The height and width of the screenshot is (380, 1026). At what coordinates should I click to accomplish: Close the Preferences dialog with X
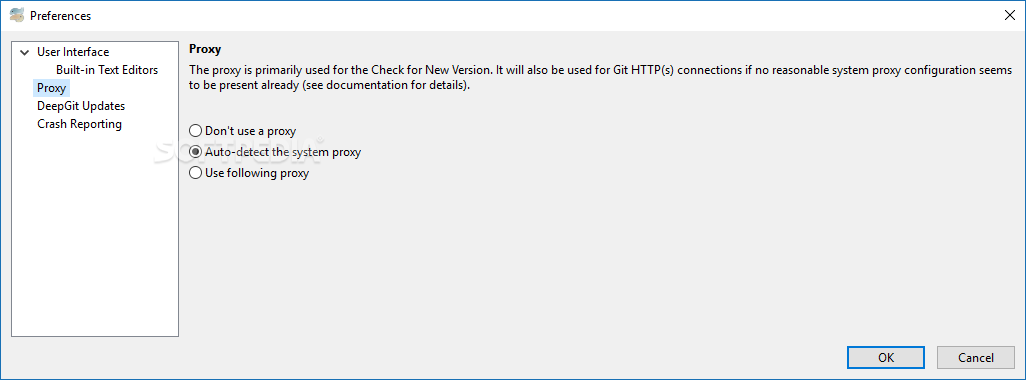click(x=1010, y=15)
